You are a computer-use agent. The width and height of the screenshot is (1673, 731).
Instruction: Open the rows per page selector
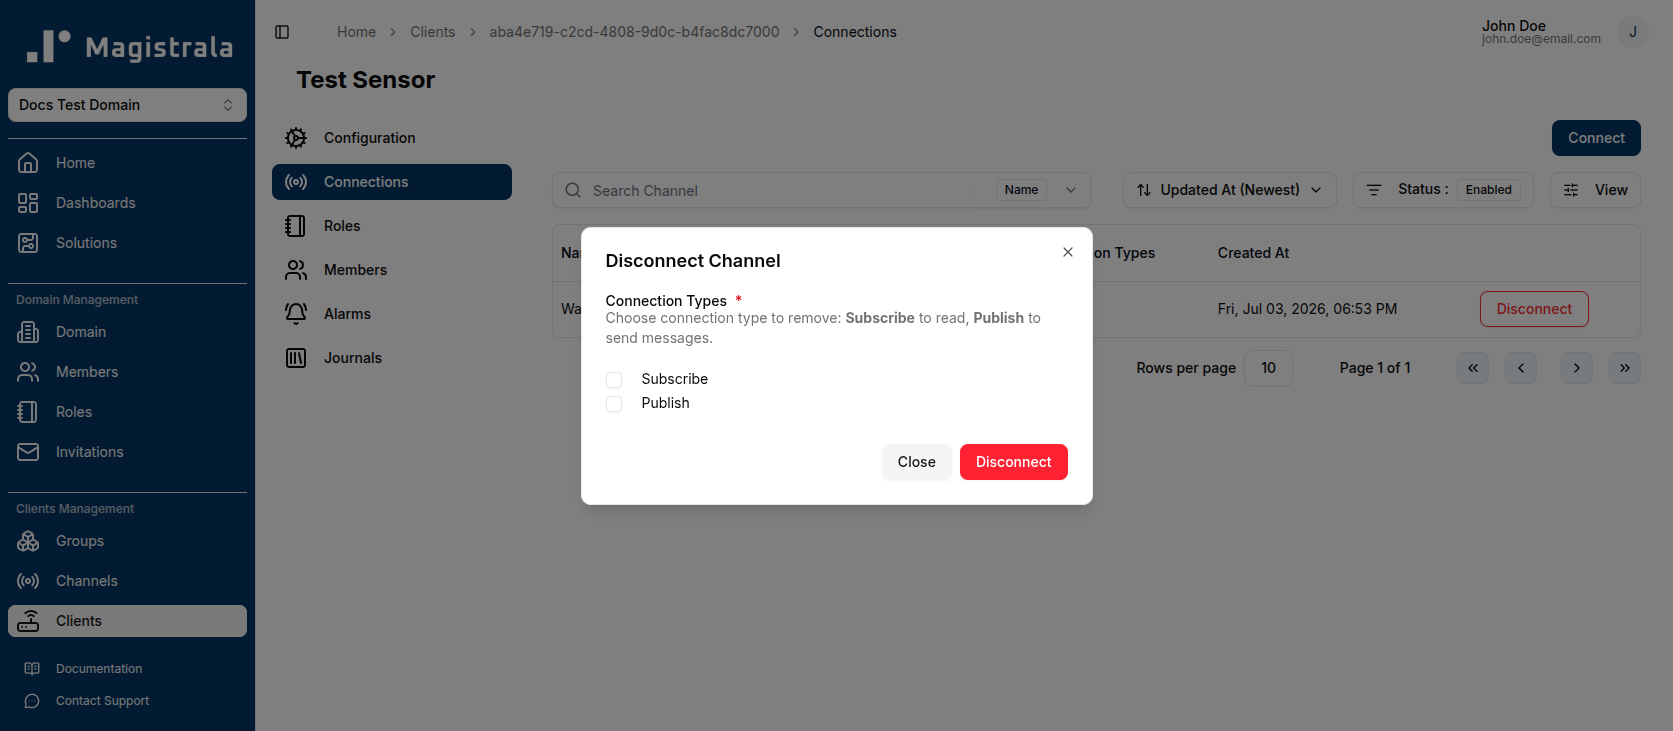click(1268, 368)
